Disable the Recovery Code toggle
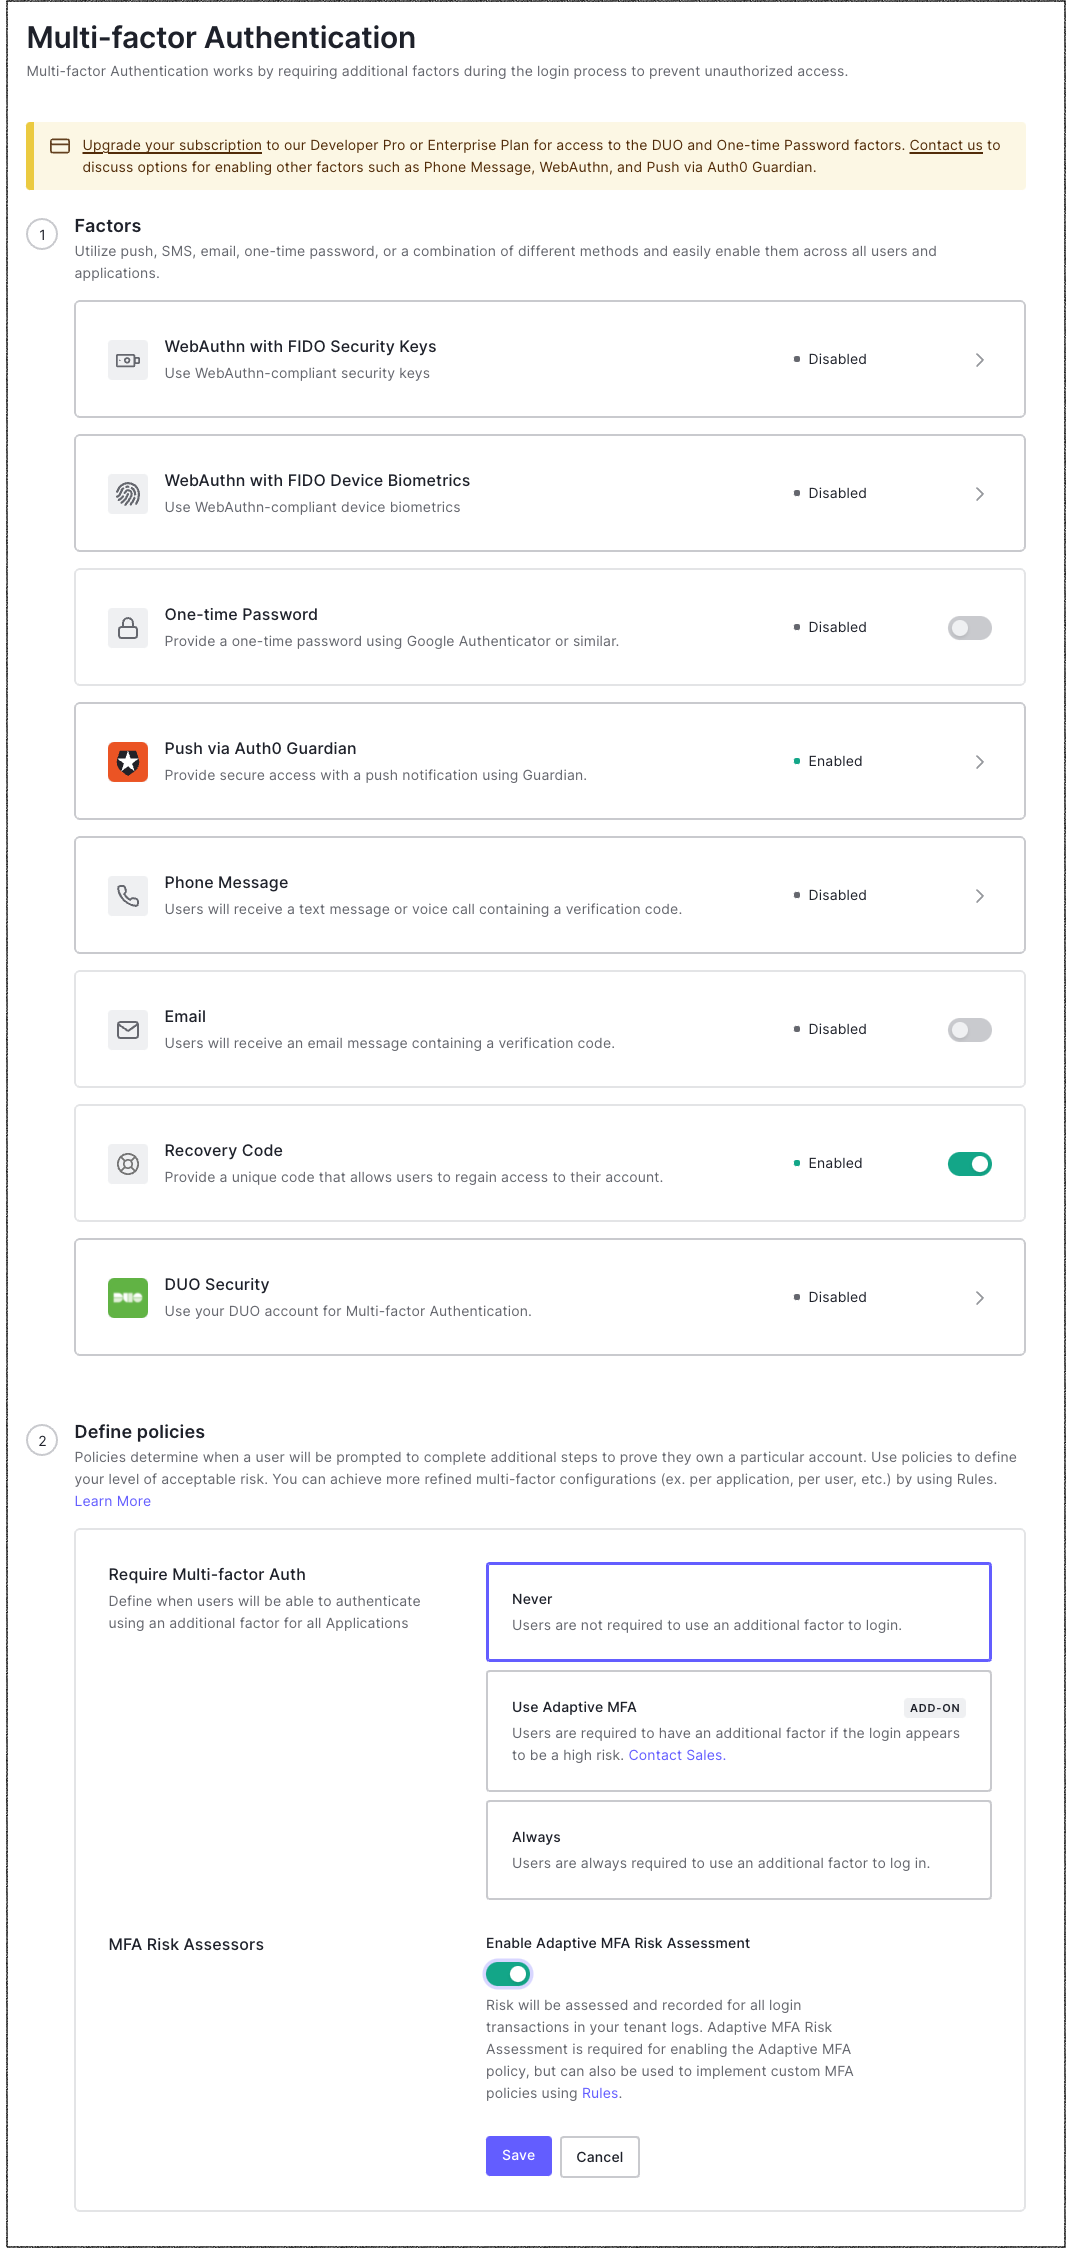1066x2250 pixels. pyautogui.click(x=969, y=1164)
